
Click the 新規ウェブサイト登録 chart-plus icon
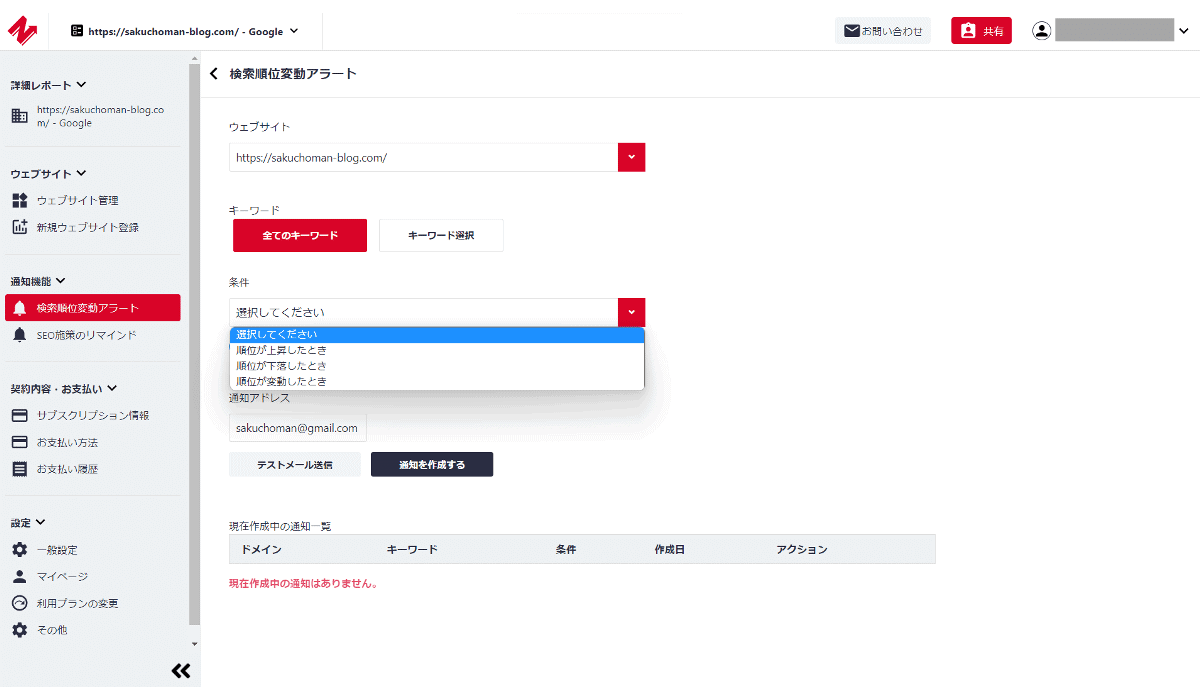pos(20,228)
